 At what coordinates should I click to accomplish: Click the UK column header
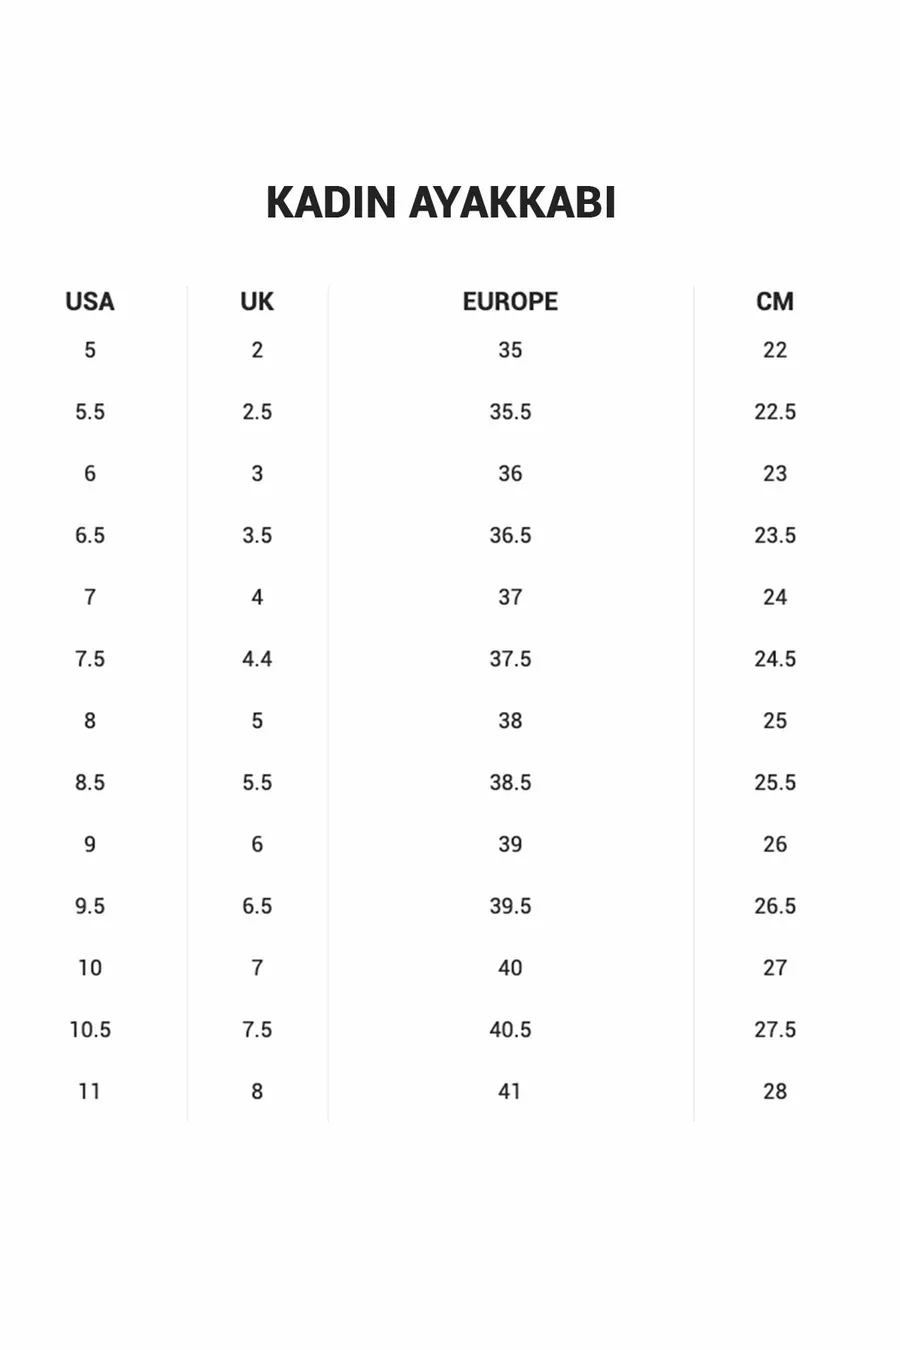[x=257, y=301]
